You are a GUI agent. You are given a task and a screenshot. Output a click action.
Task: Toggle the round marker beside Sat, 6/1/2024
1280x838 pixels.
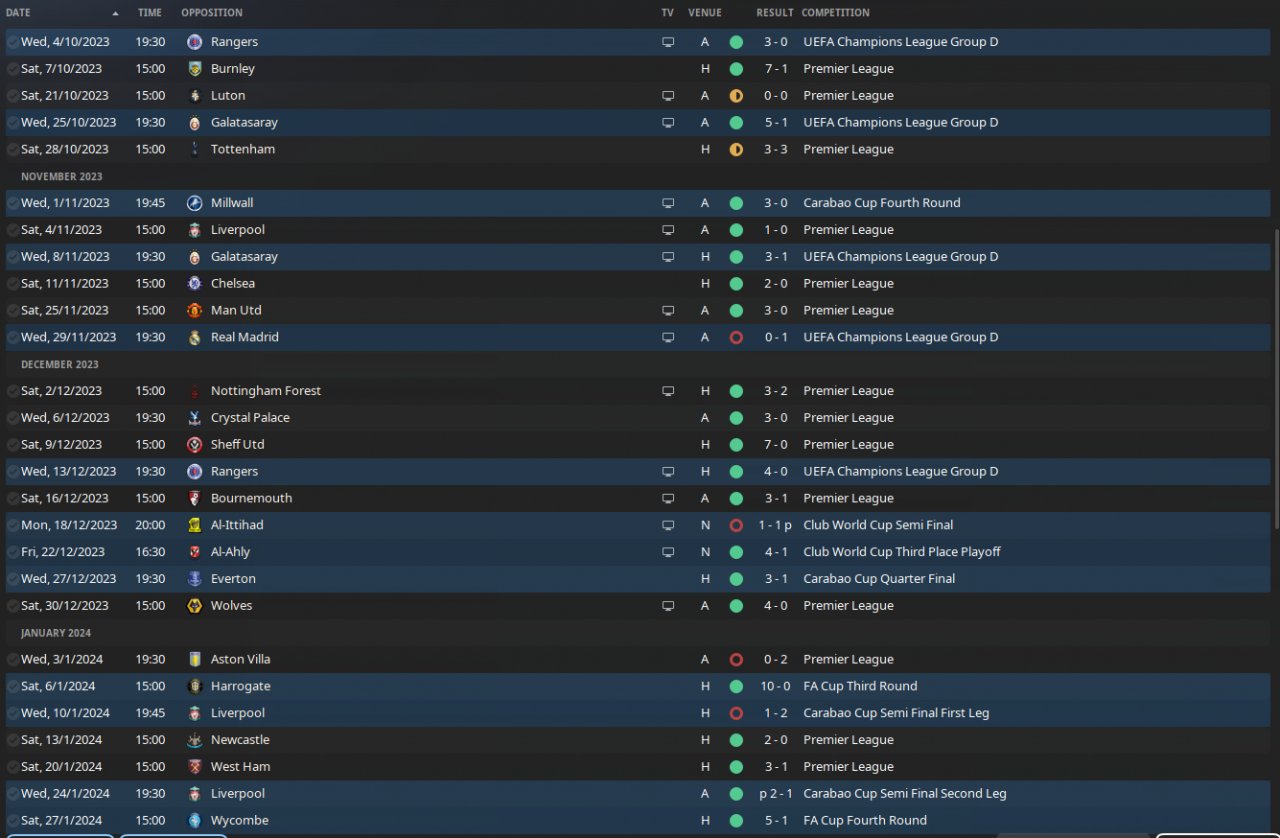click(x=12, y=686)
